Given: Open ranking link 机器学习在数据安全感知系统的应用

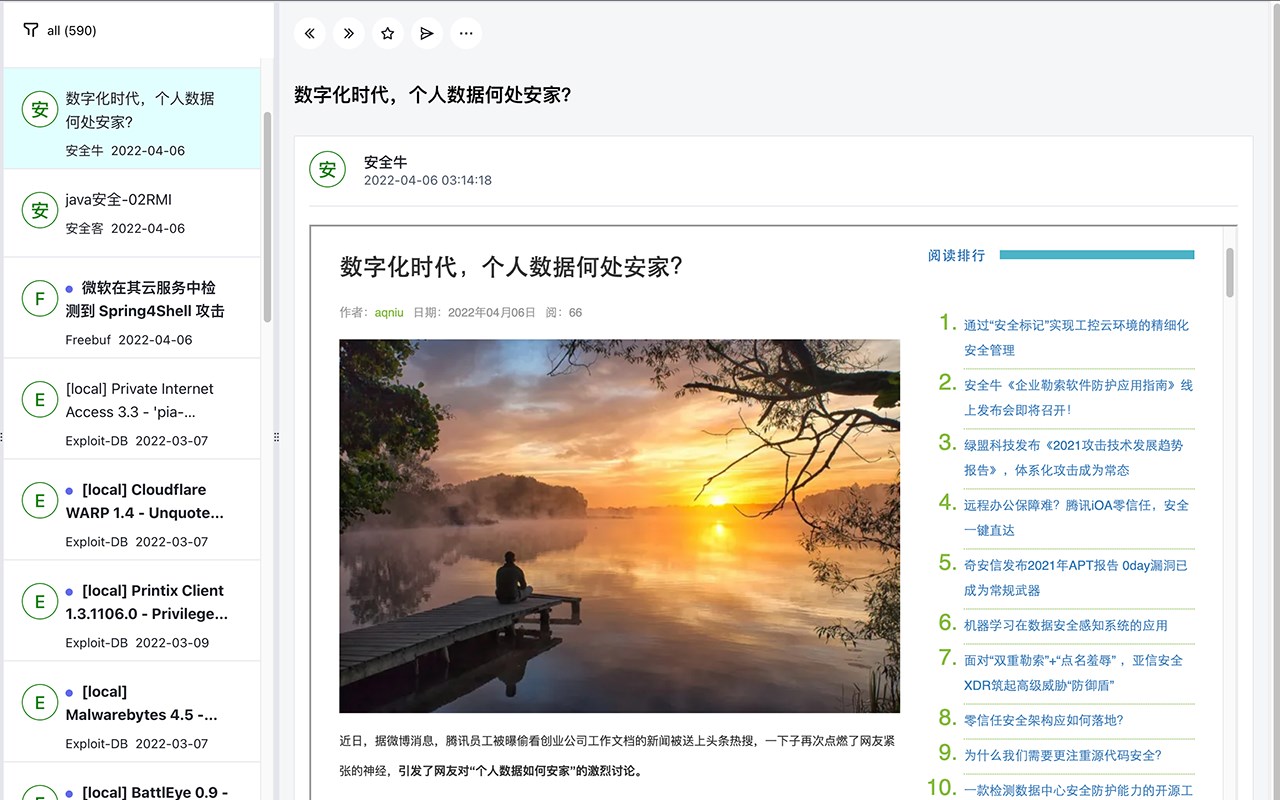Looking at the screenshot, I should click(x=1065, y=625).
